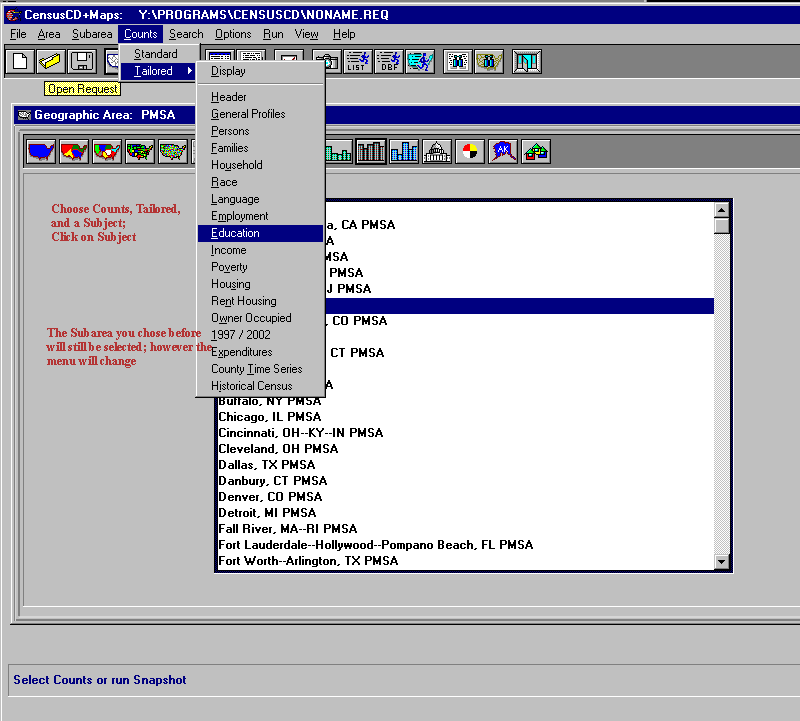The height and width of the screenshot is (721, 800).
Task: Click the list scrollbar down arrow
Action: [722, 563]
